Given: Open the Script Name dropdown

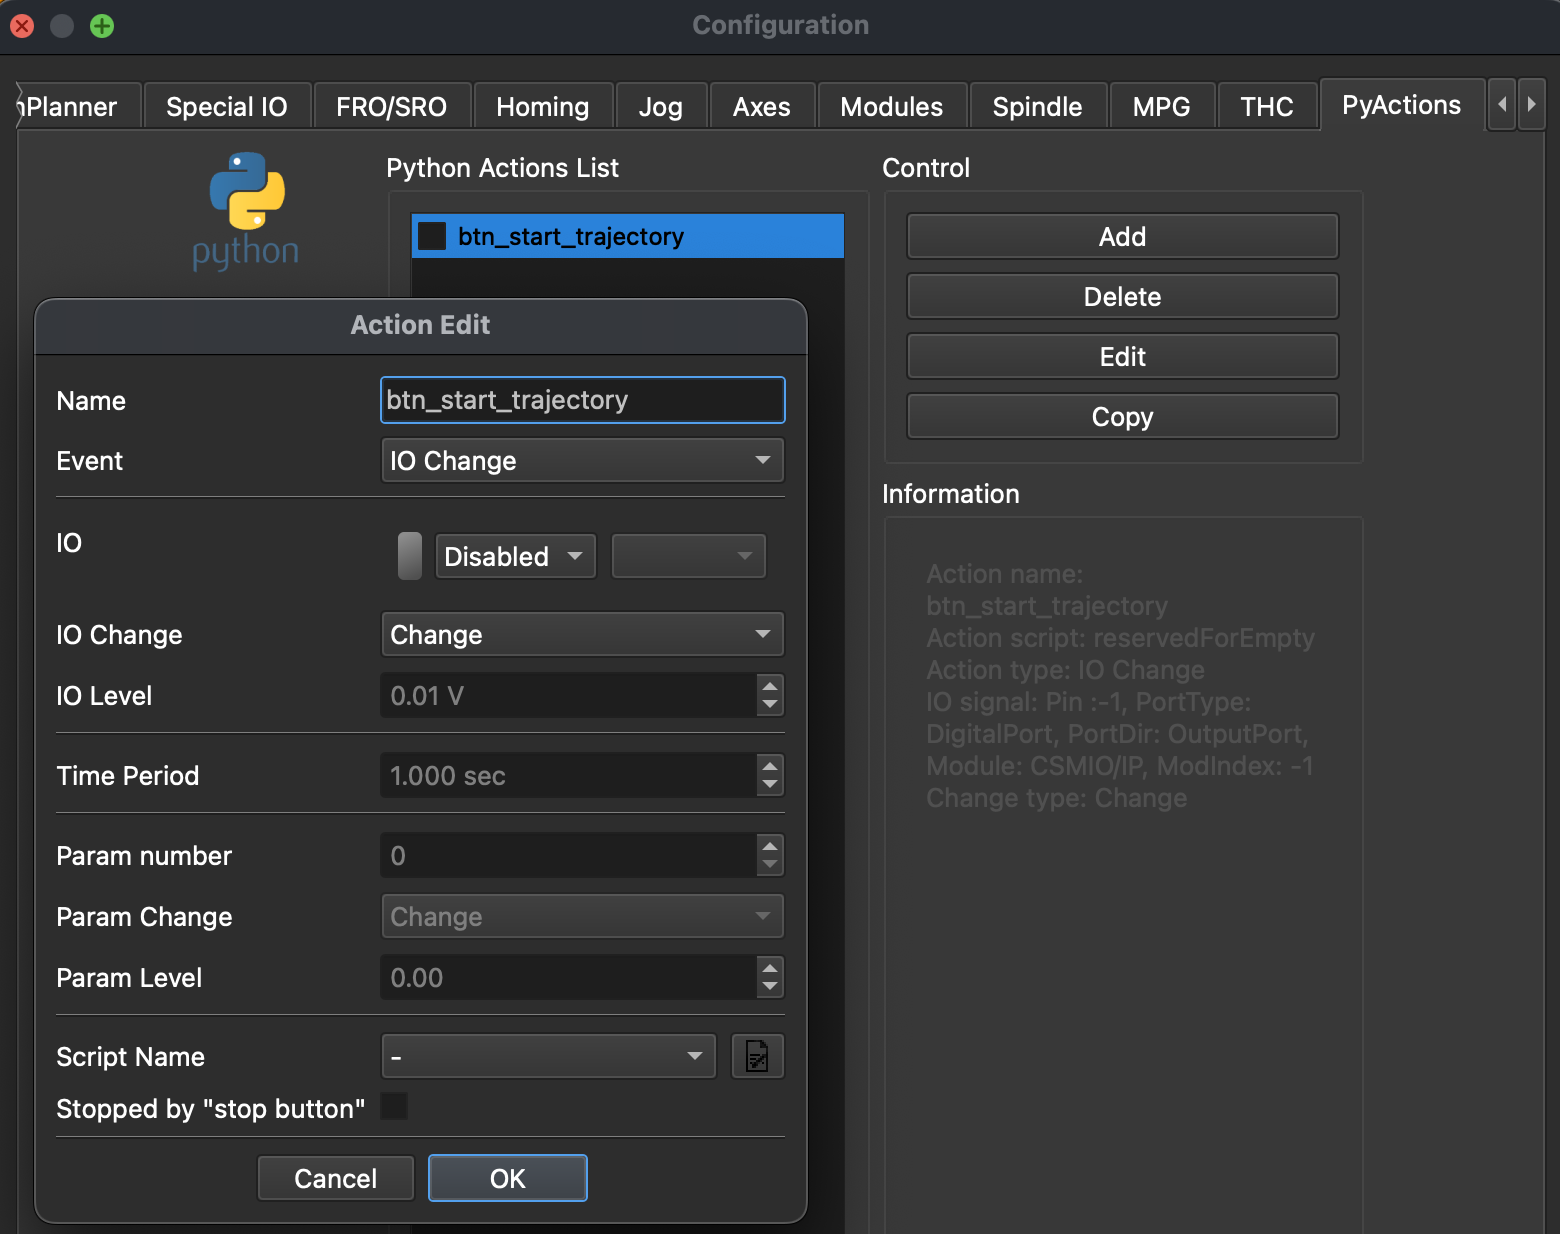Looking at the screenshot, I should (x=548, y=1055).
